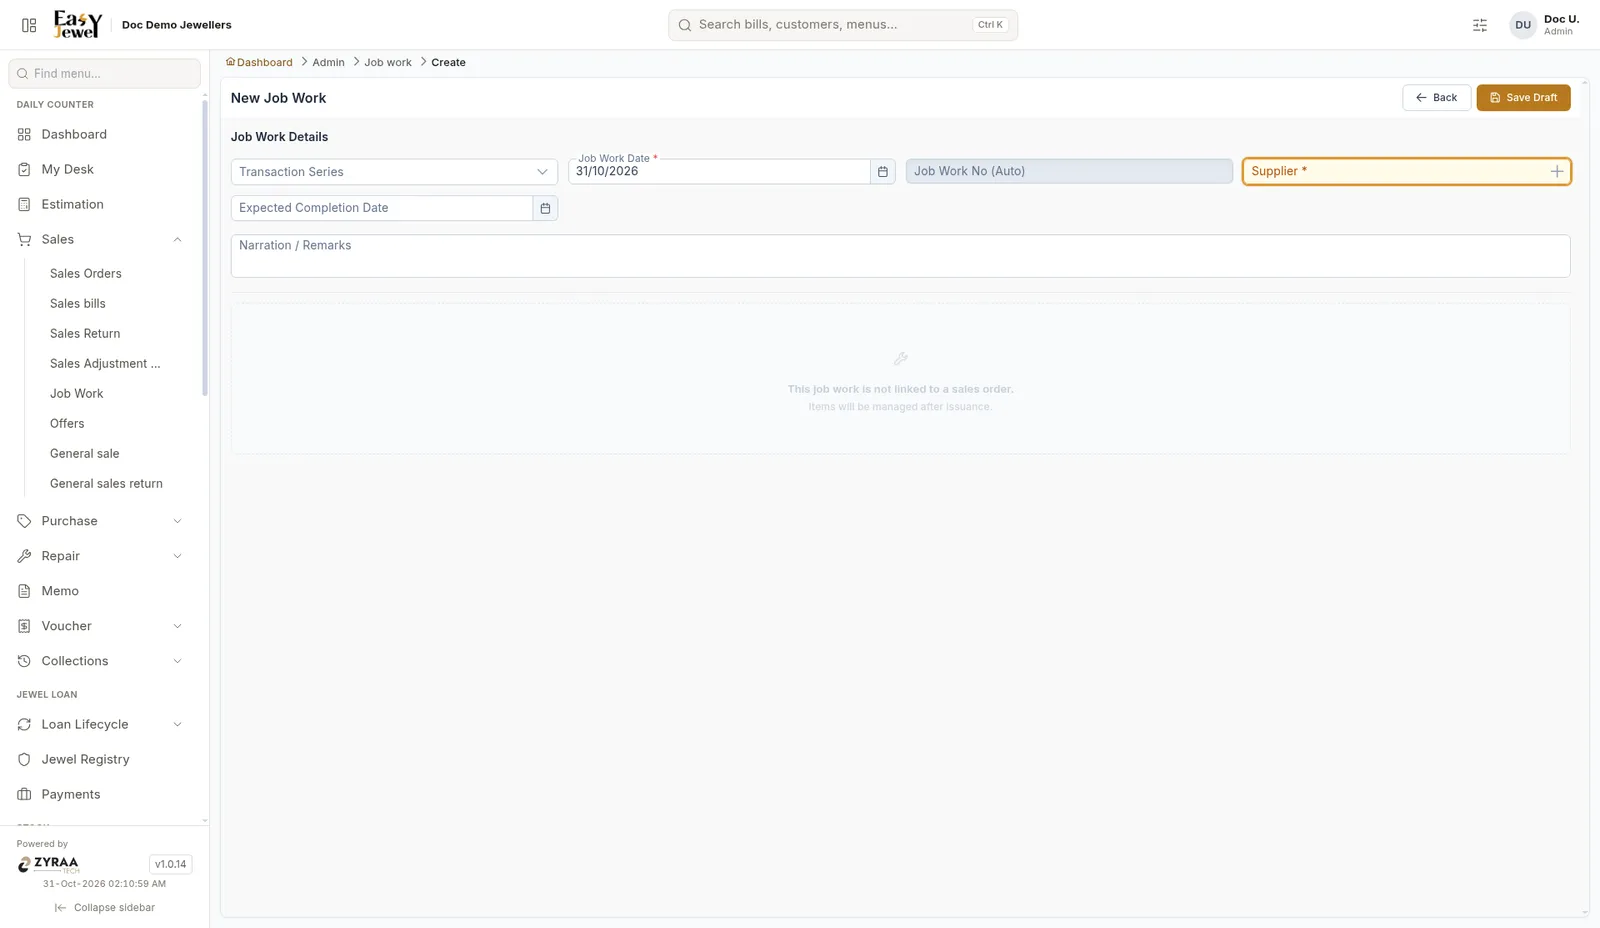The width and height of the screenshot is (1600, 928).
Task: Open the app grid layout icon
Action: click(29, 25)
